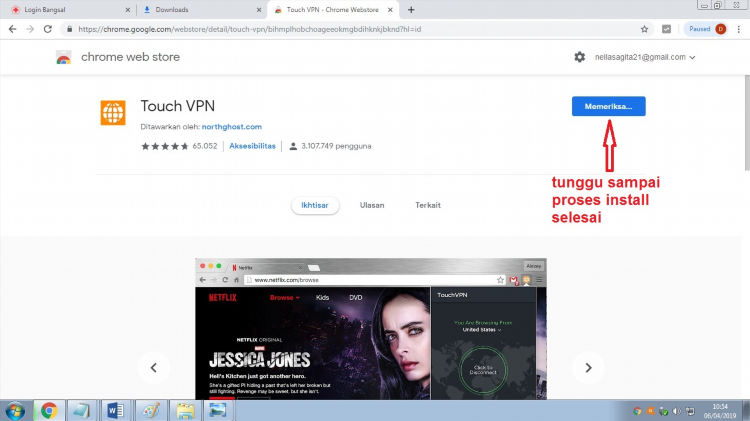Click the extension icon beside bookmark star

pyautogui.click(x=666, y=29)
